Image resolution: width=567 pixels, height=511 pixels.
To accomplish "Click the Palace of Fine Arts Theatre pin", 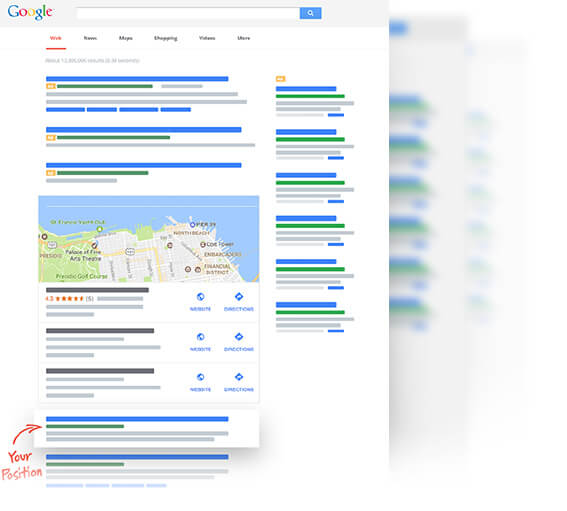I will tap(94, 245).
